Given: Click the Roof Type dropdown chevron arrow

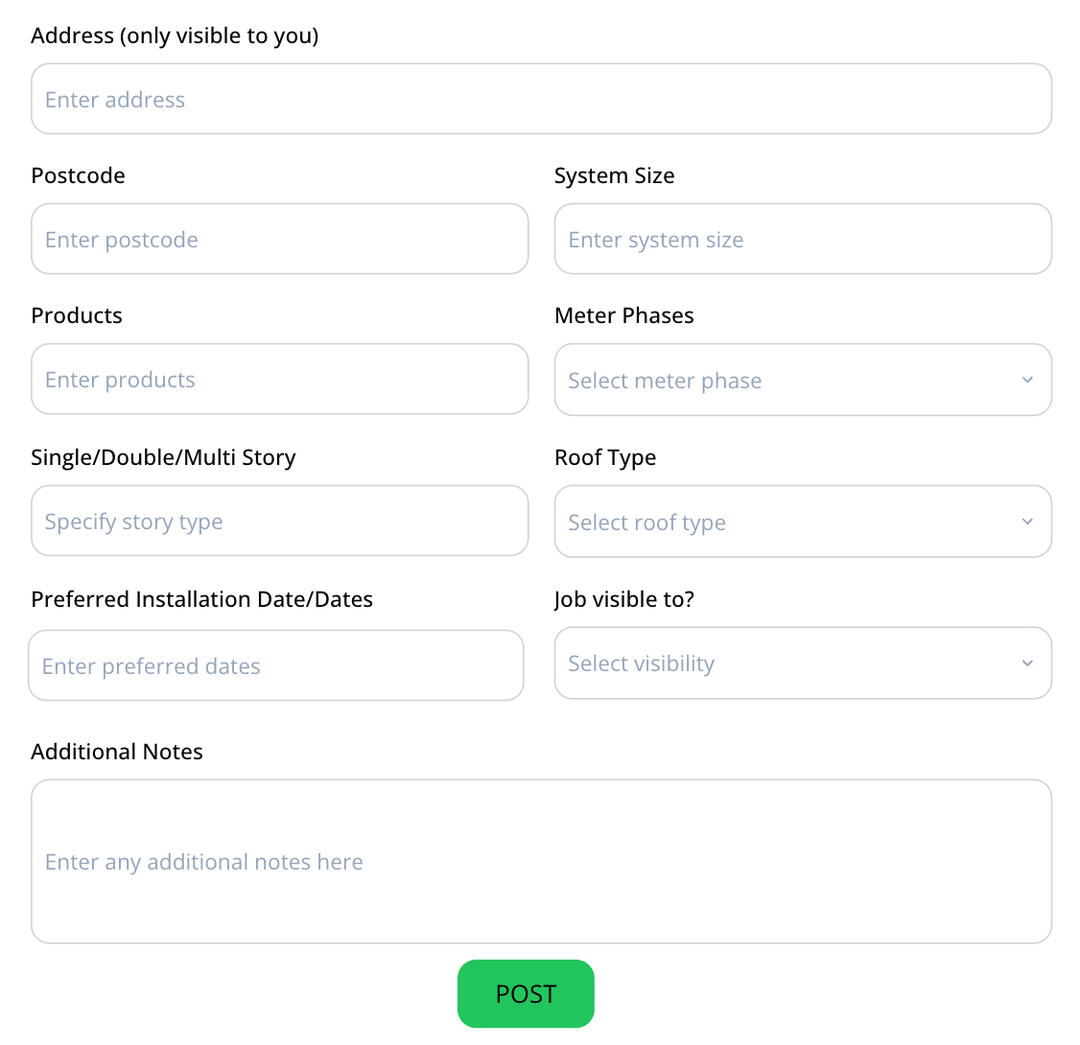Looking at the screenshot, I should coord(1027,522).
